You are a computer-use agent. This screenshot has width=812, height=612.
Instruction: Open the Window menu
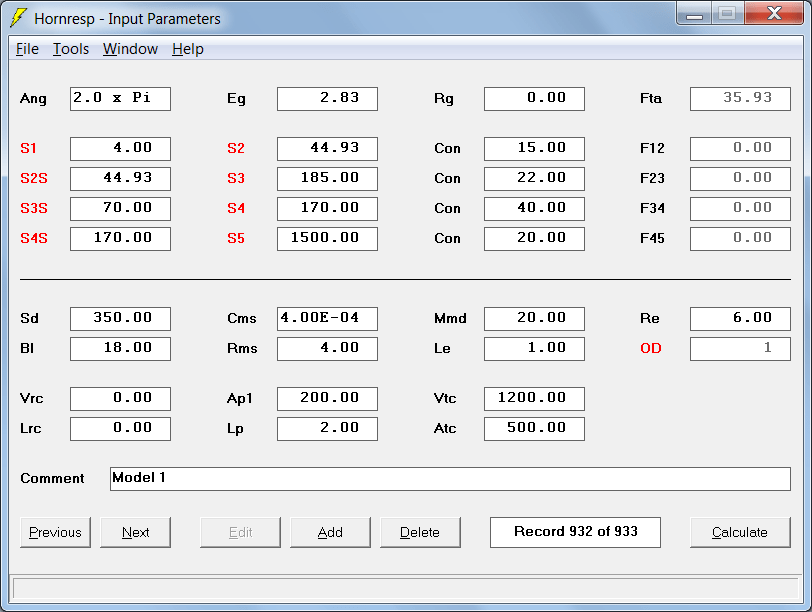point(130,49)
